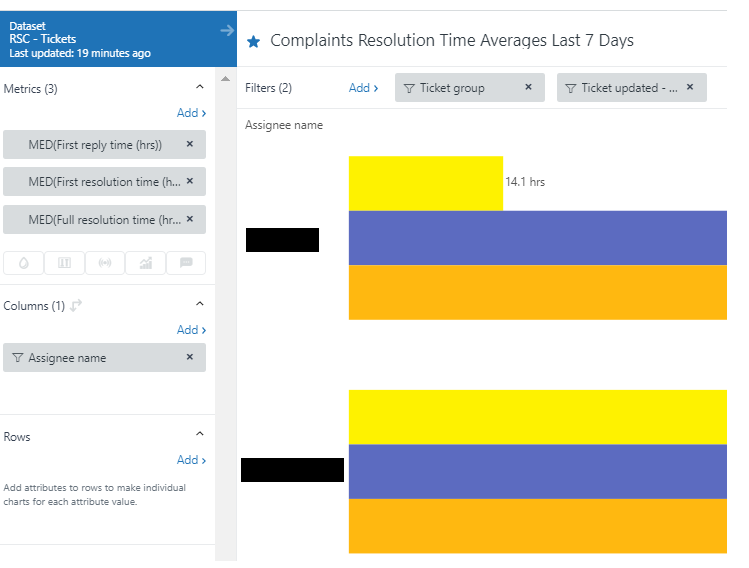Screen dimensions: 749x568
Task: Remove MED(First reply time (hrs)) metric
Action: [190, 144]
